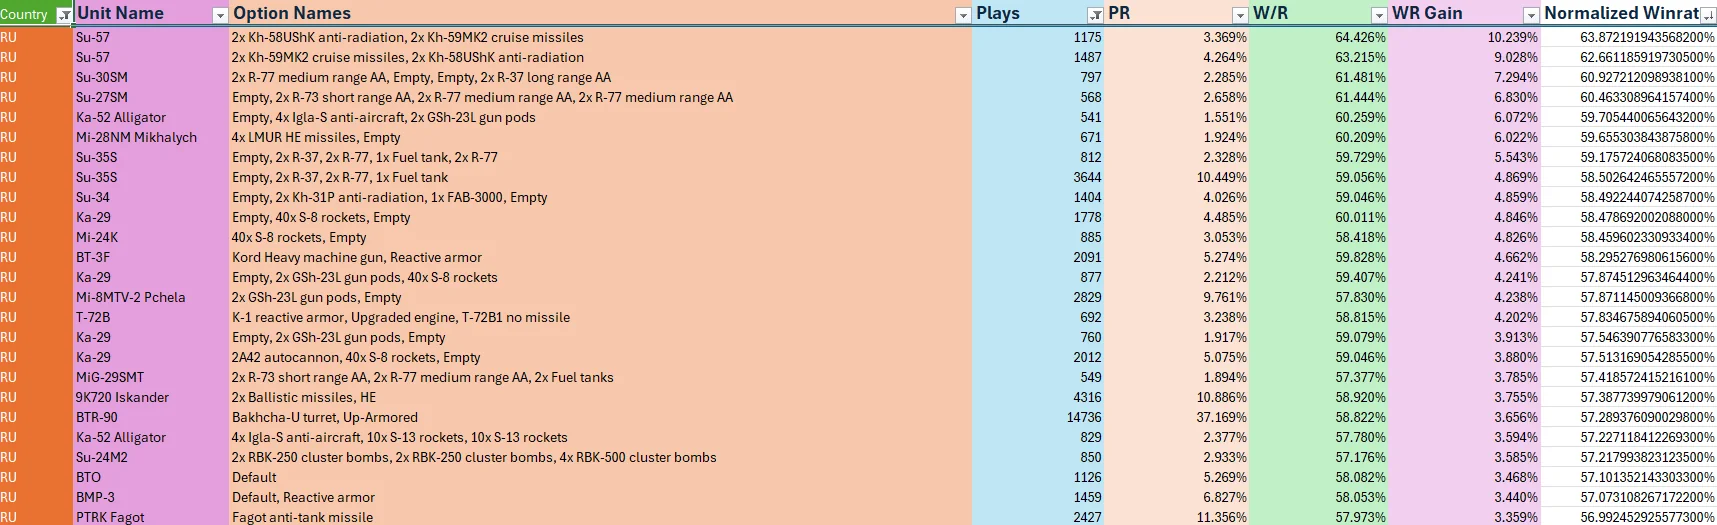Screen dimensions: 1717x525
Task: Click the Mi-28NM Mikhalych cell
Action: point(151,137)
